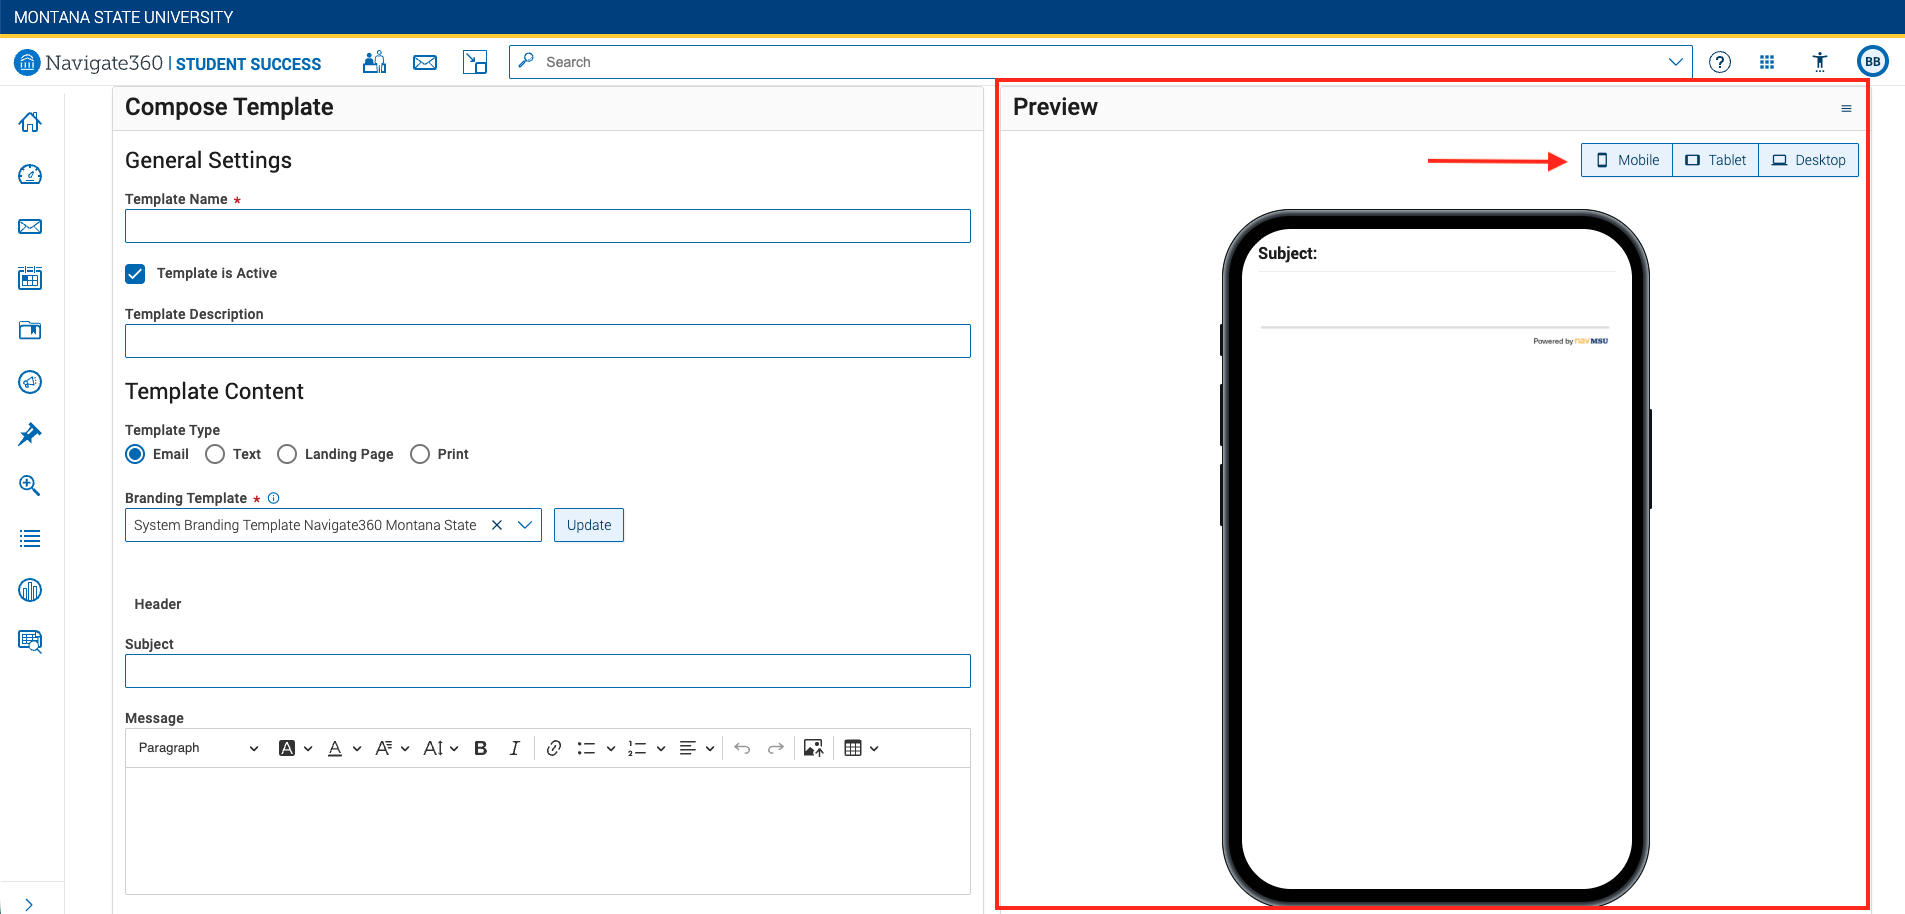This screenshot has height=914, width=1905.
Task: Insert a link with the link icon
Action: pos(554,748)
